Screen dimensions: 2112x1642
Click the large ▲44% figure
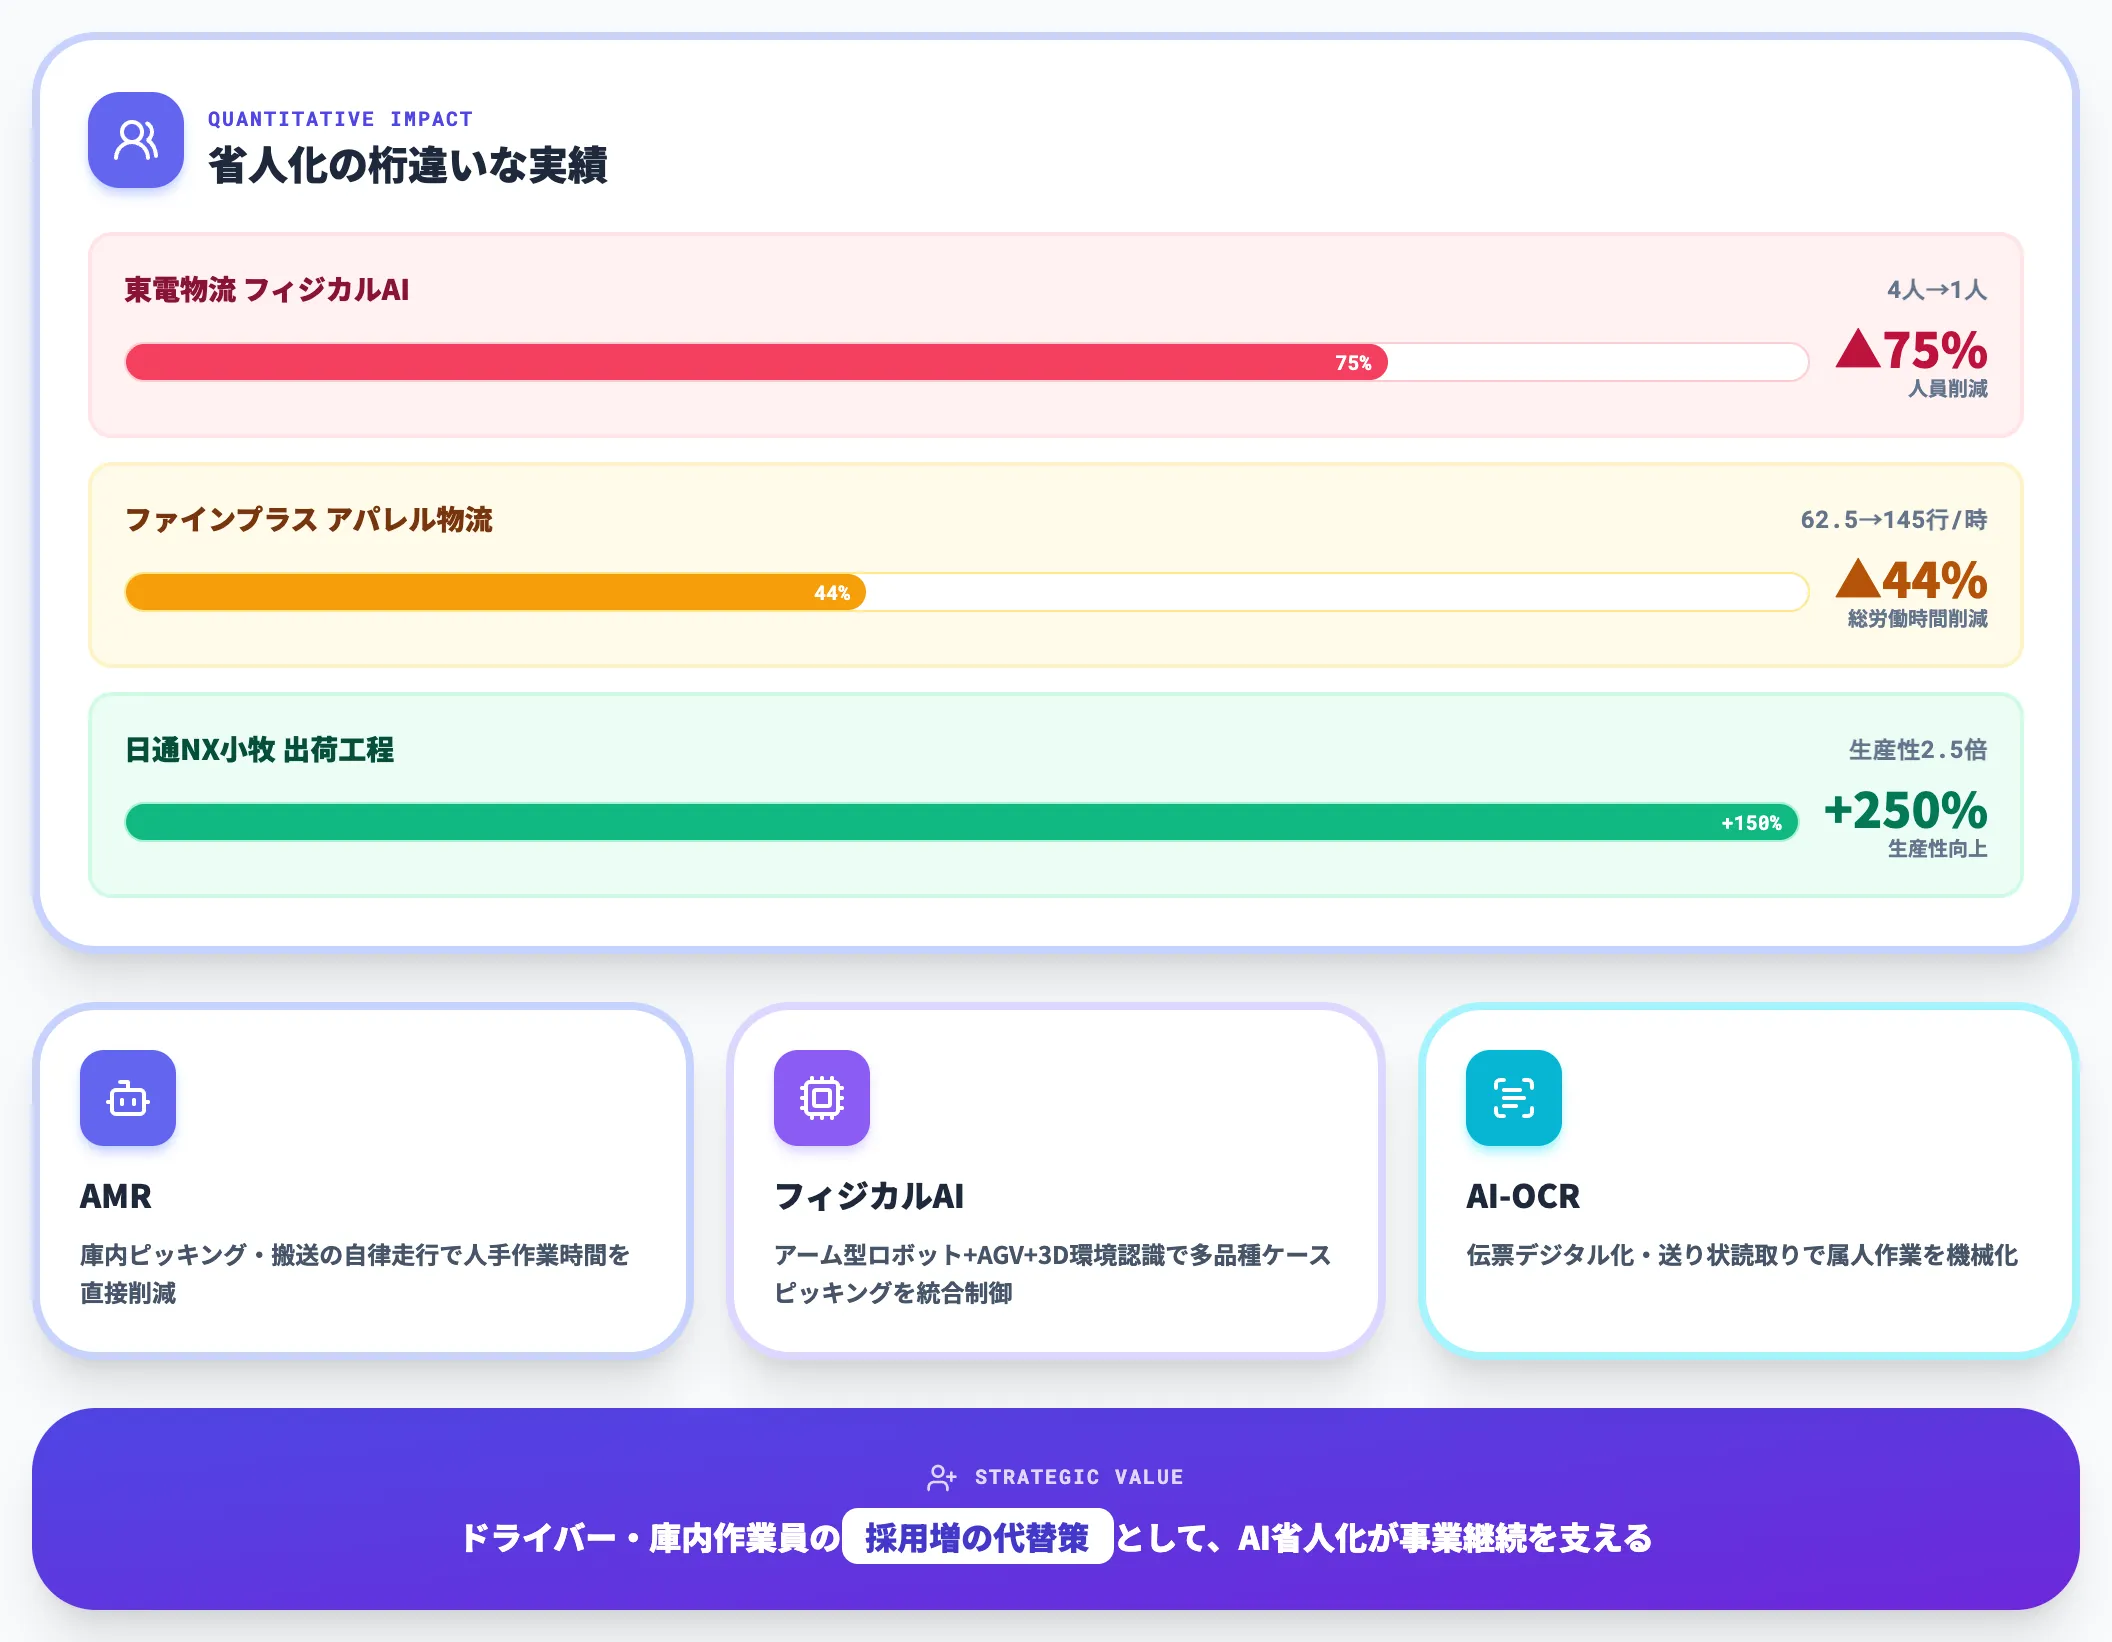(x=1912, y=580)
